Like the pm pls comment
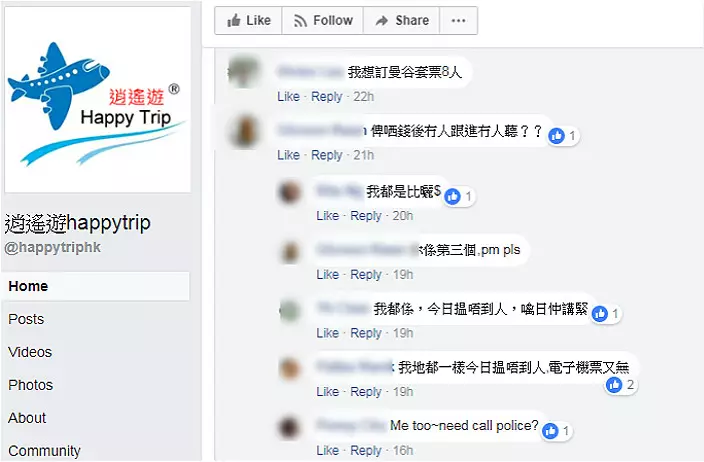The width and height of the screenshot is (704, 462). point(327,274)
